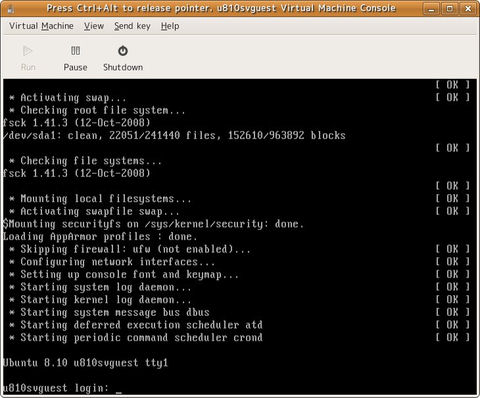480x398 pixels.
Task: Open the Virtual Machine menu
Action: click(41, 26)
